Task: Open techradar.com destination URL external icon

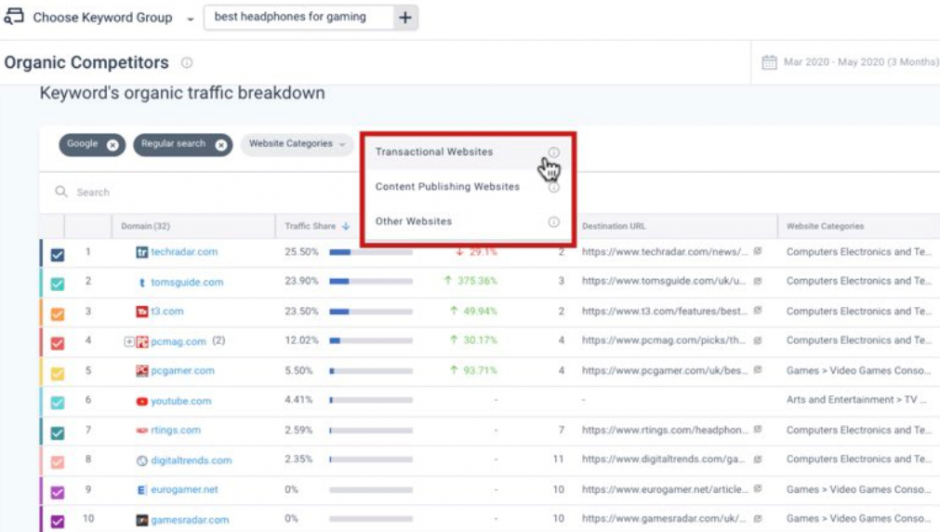Action: click(x=758, y=251)
